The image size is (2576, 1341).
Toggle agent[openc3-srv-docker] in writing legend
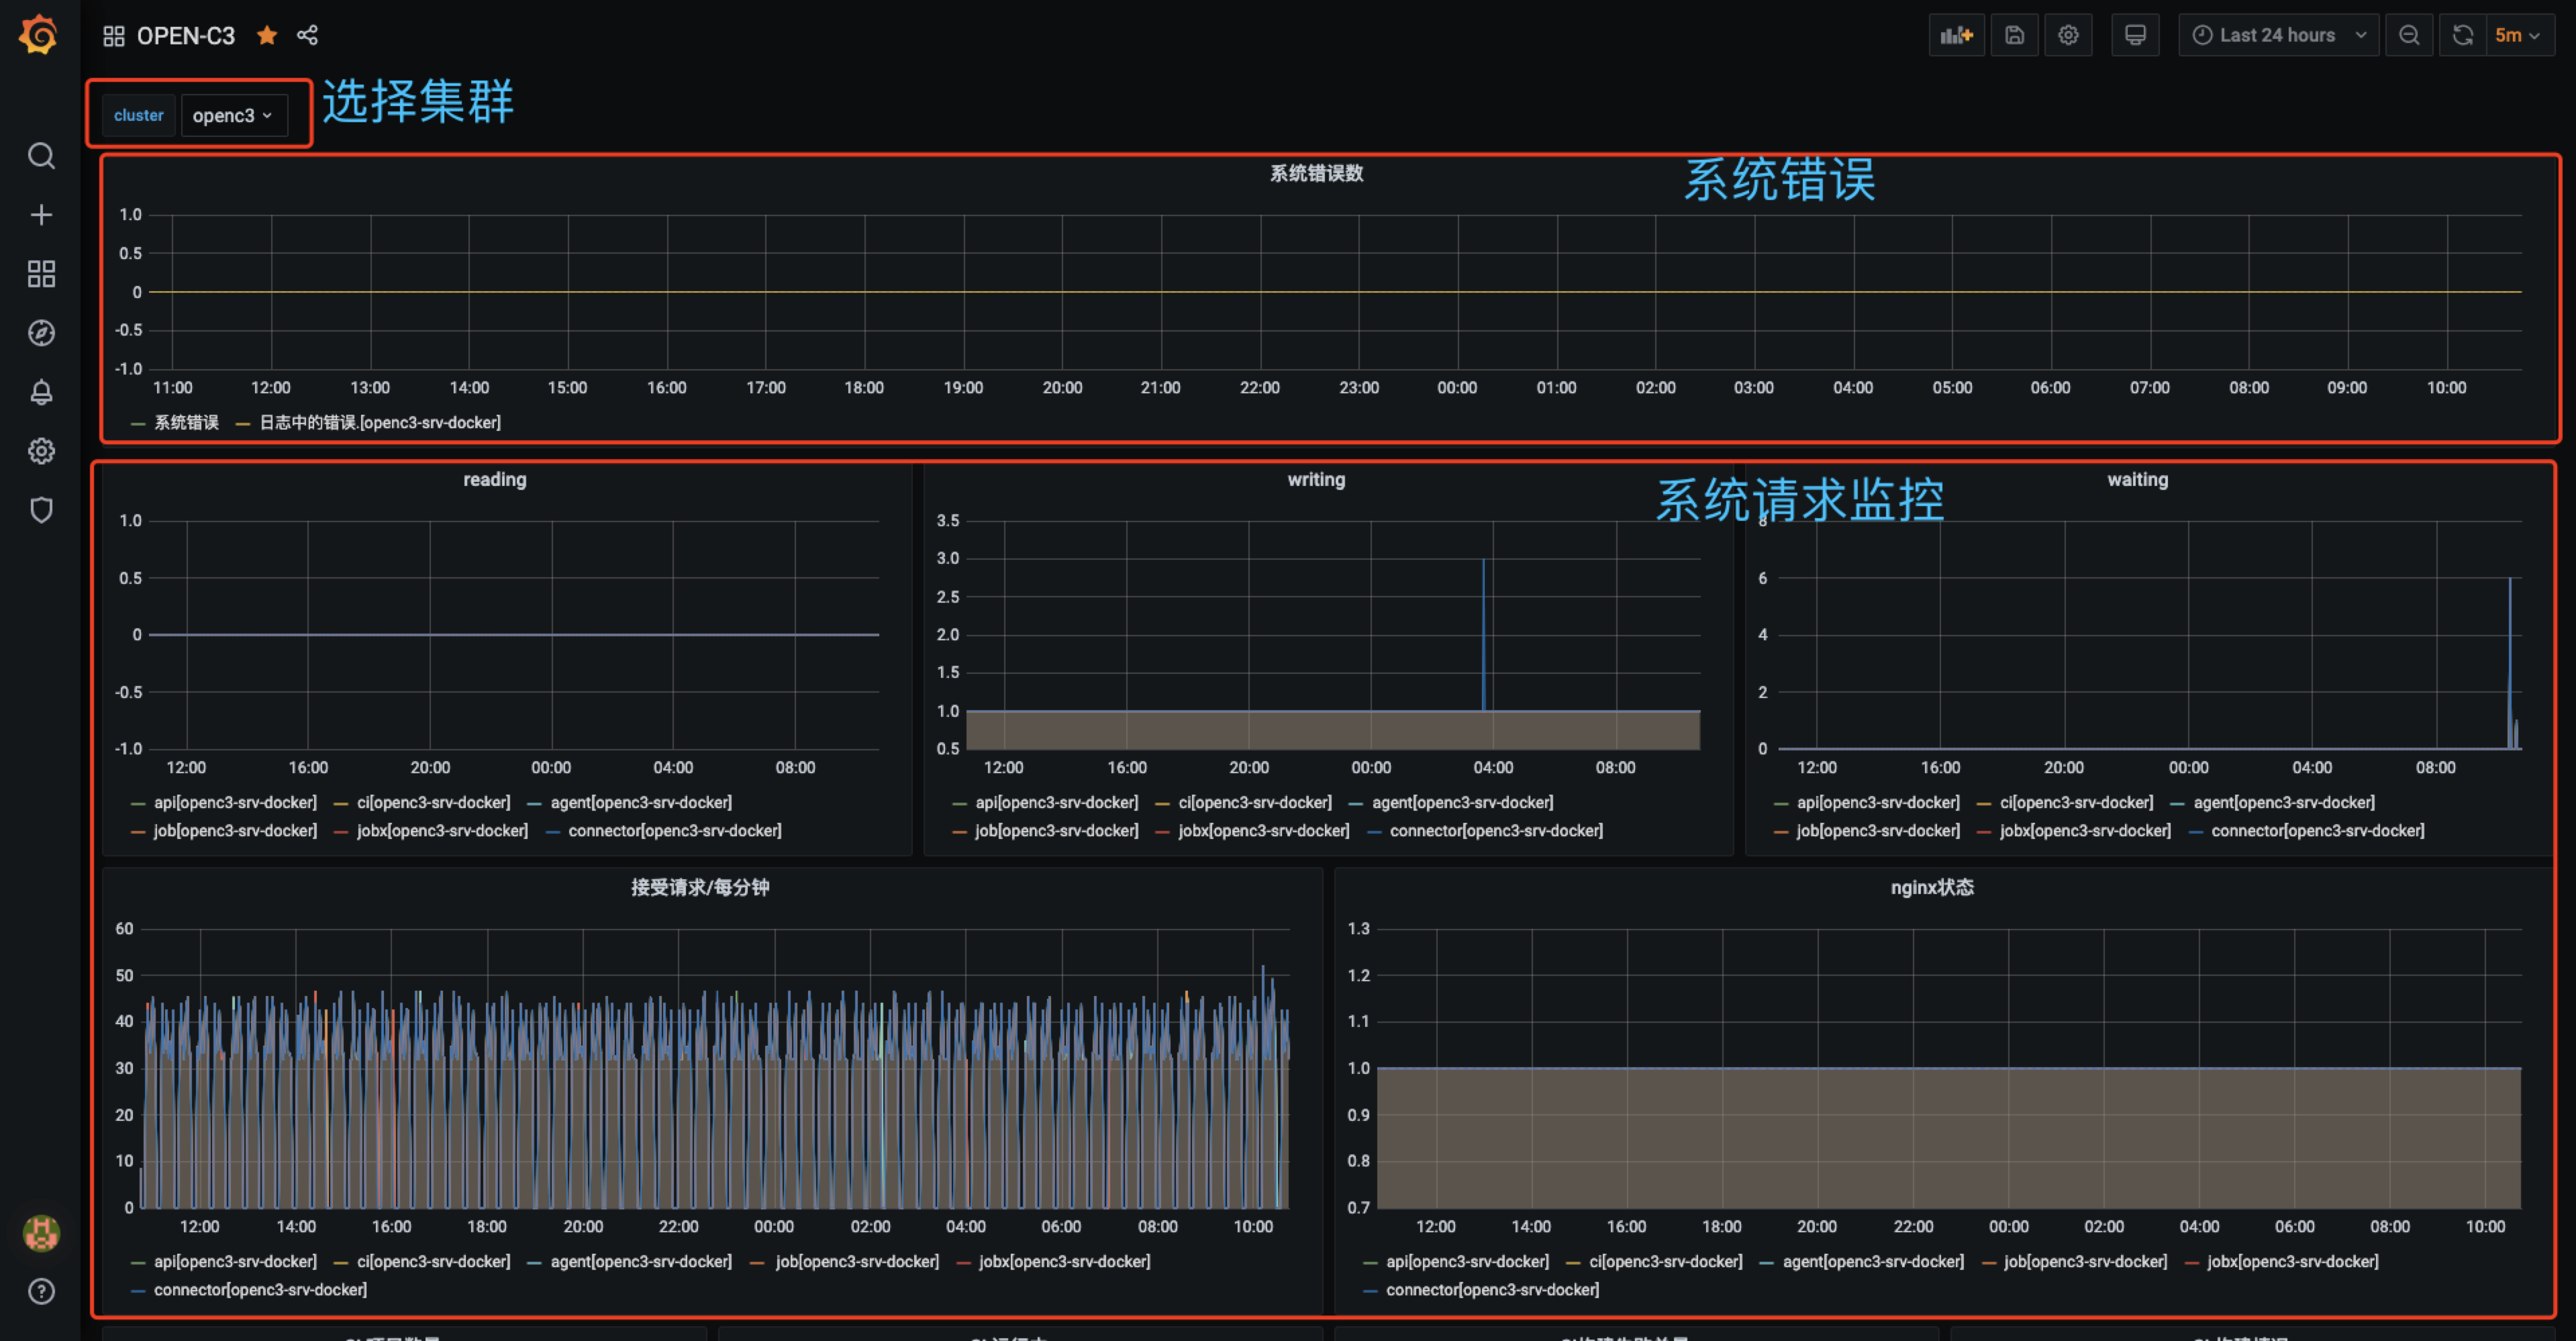[x=1462, y=802]
